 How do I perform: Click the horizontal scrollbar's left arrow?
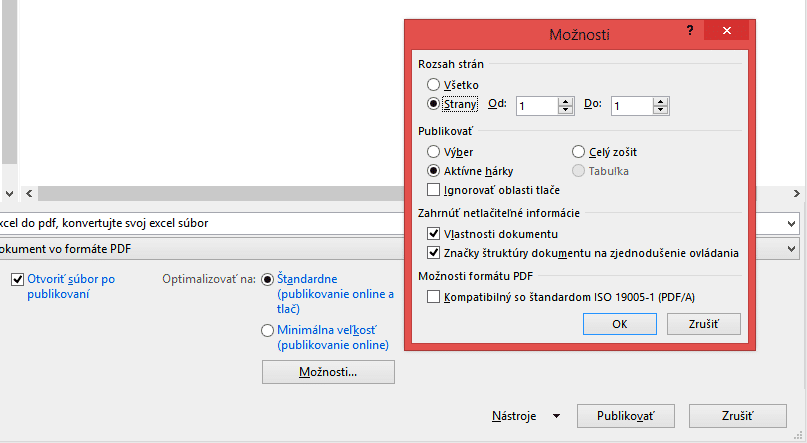pos(29,193)
